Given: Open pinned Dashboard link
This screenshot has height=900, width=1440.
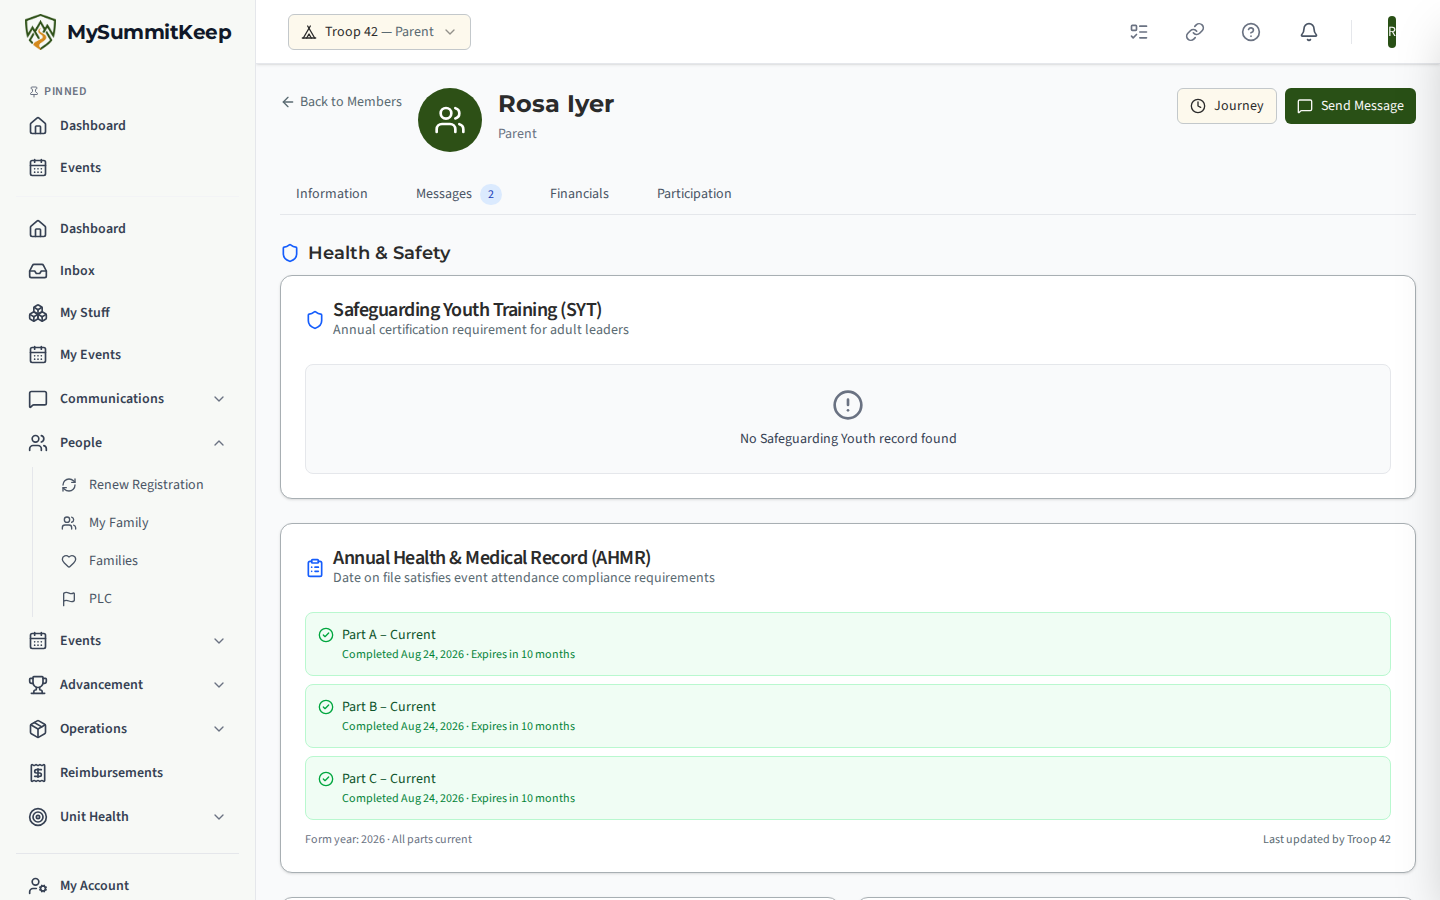Looking at the screenshot, I should (128, 125).
